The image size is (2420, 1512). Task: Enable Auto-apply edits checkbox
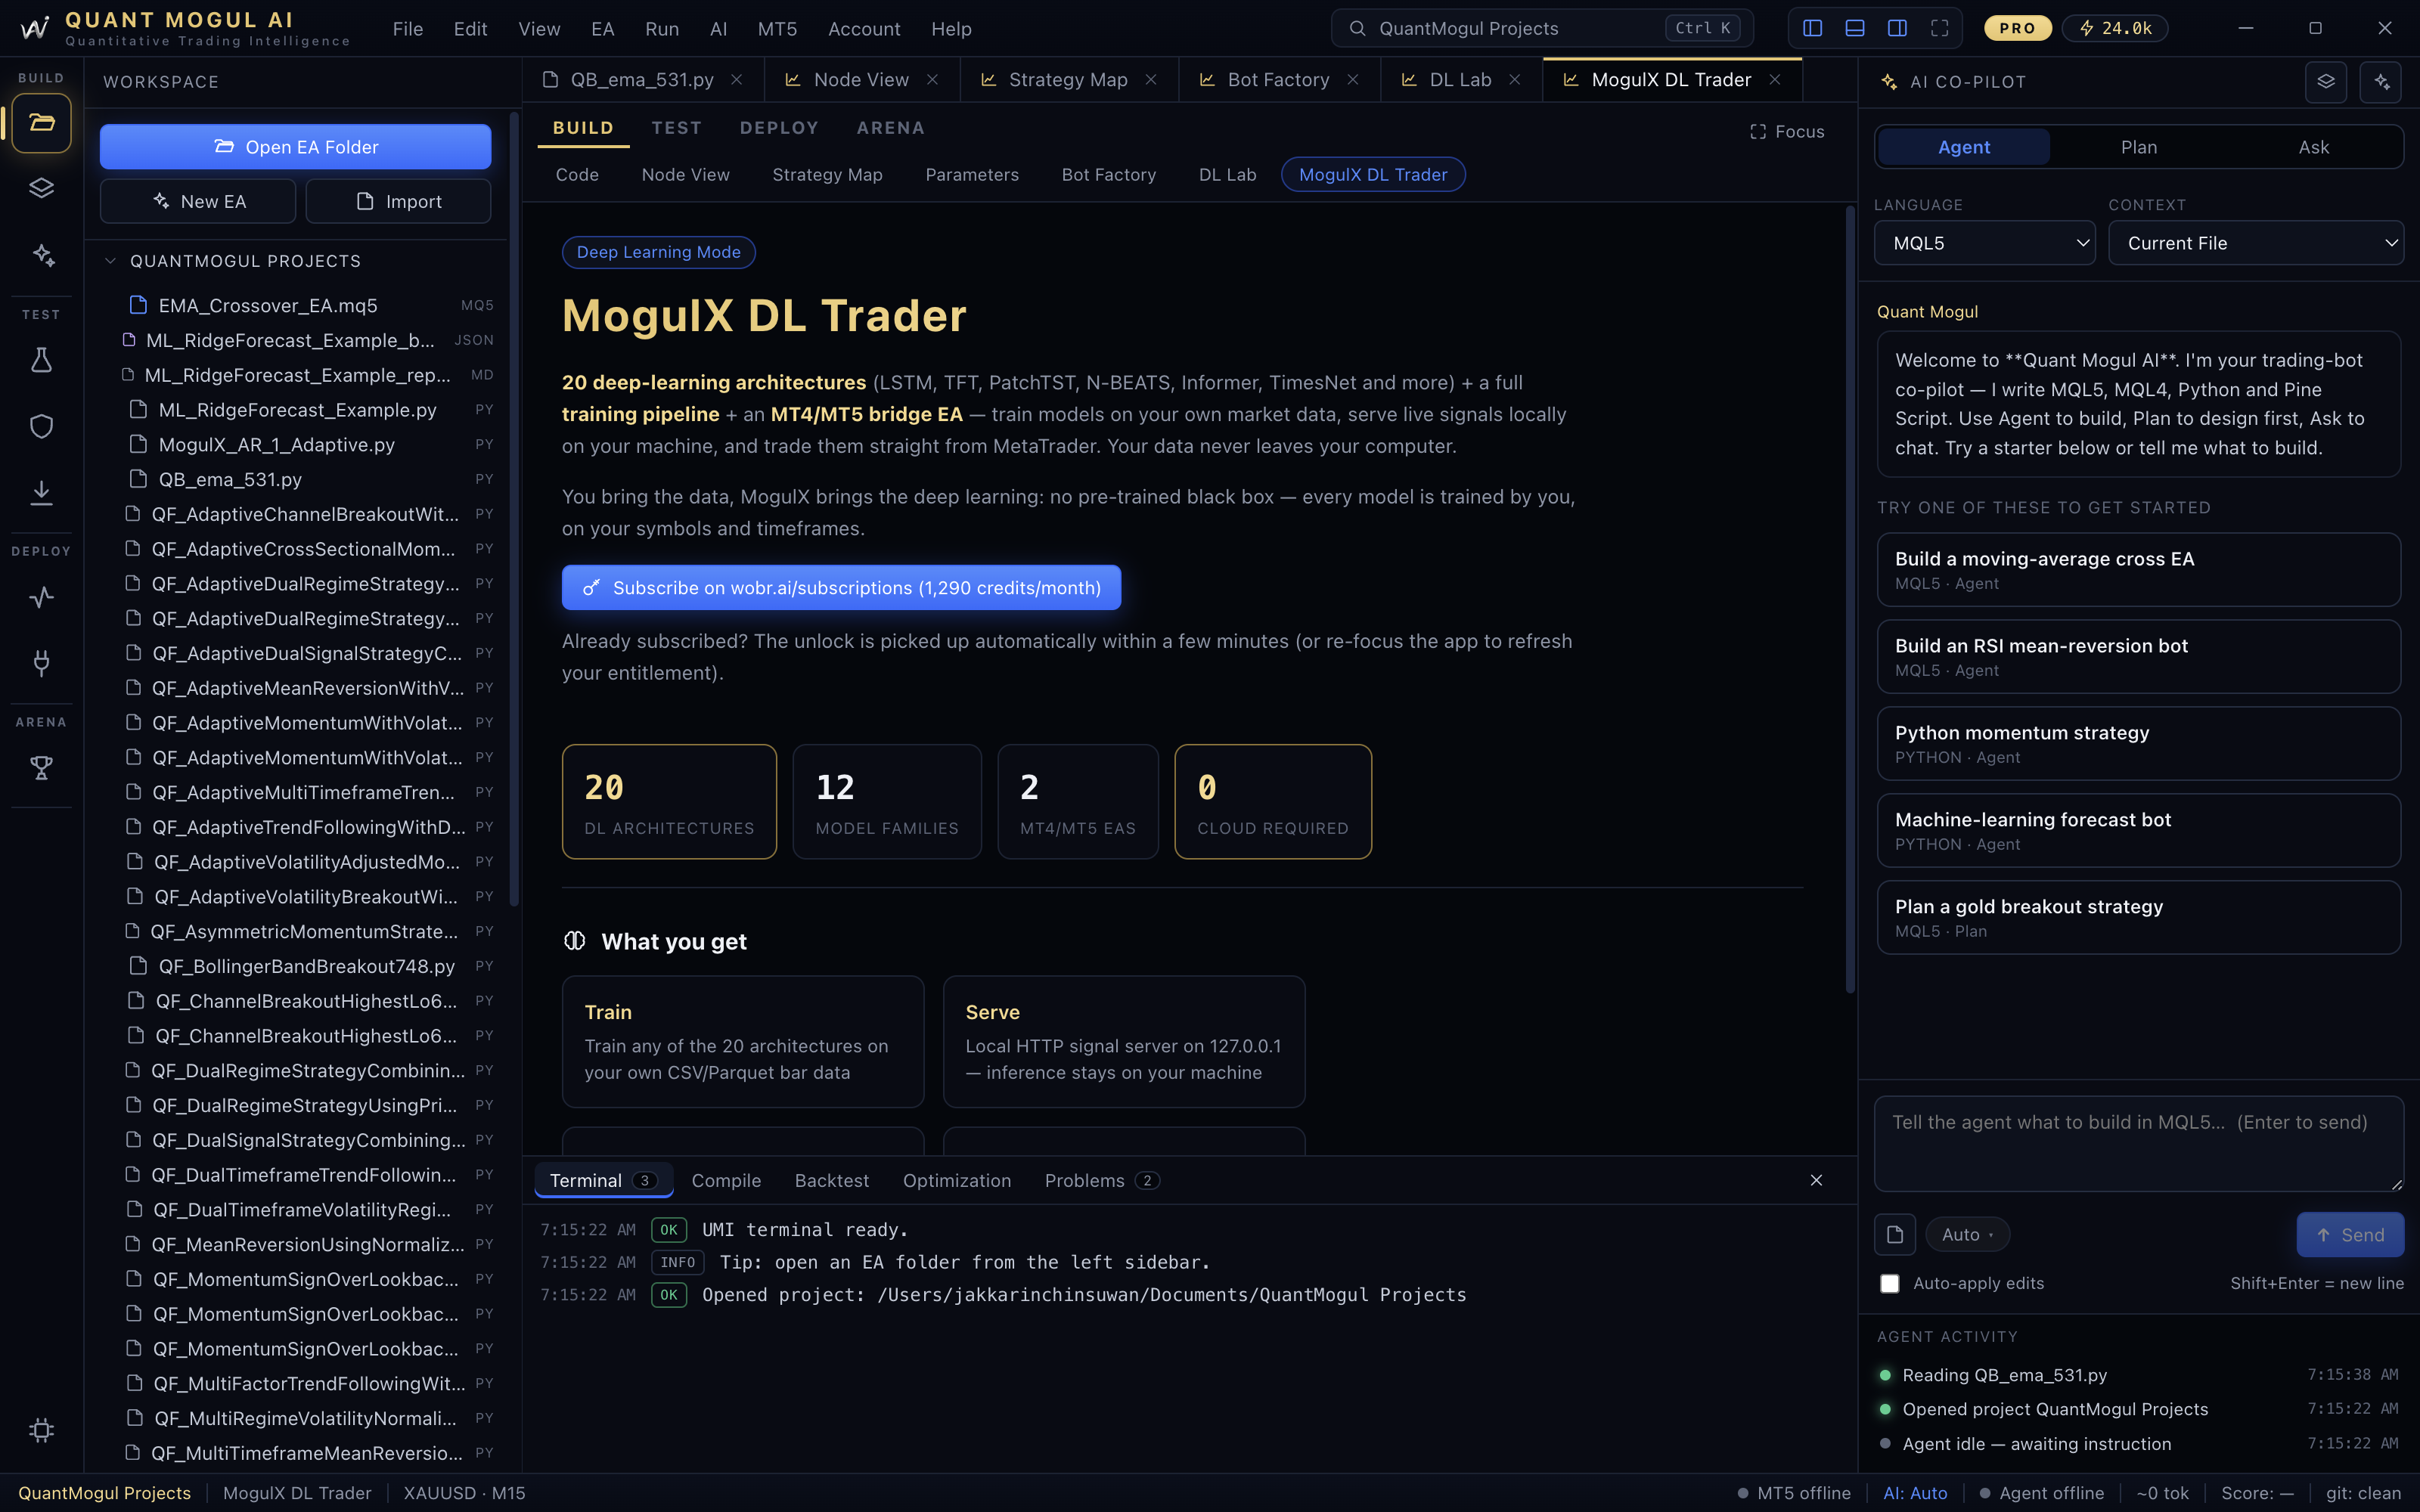click(1889, 1284)
